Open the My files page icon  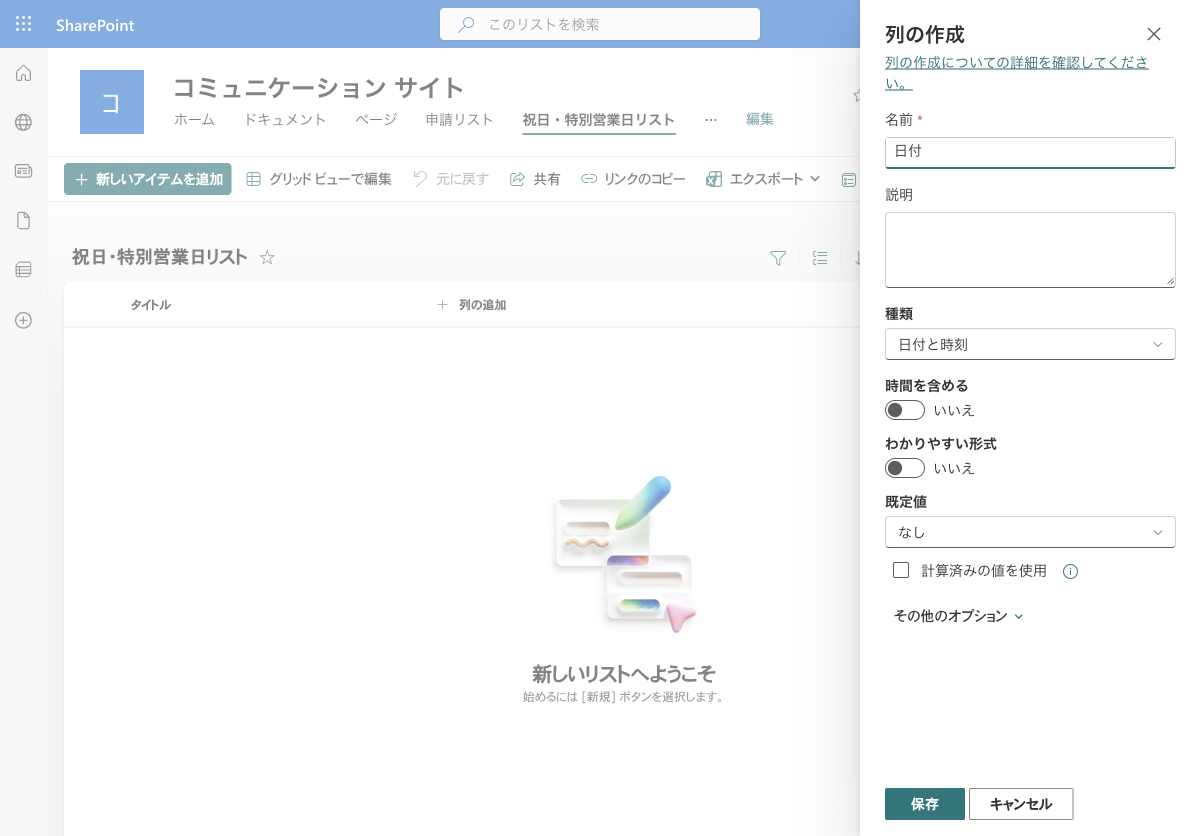[x=23, y=220]
